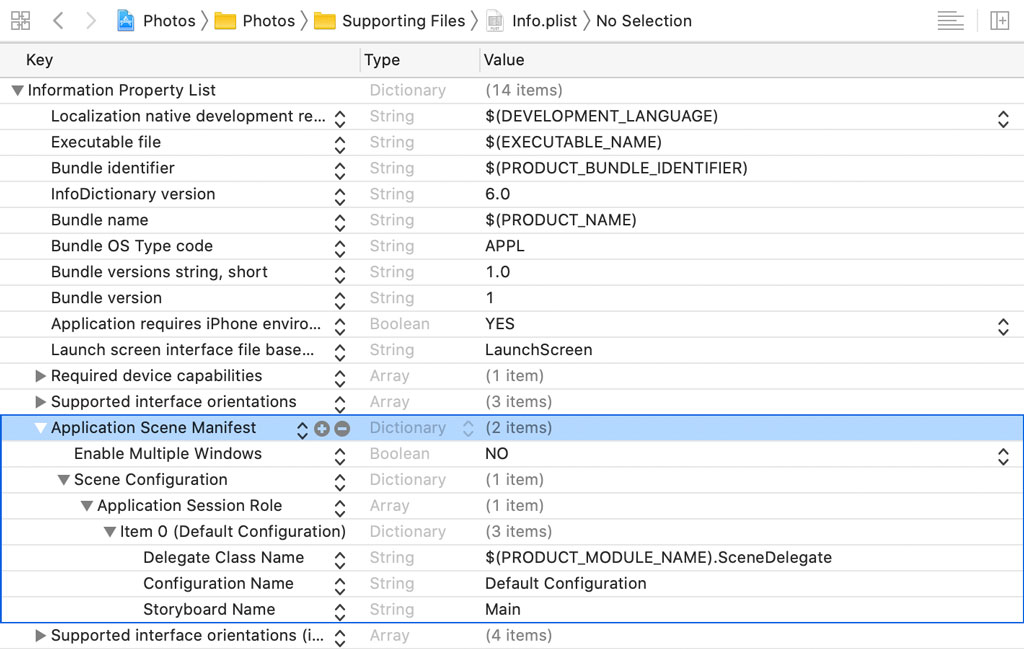Screen dimensions: 1024x649
Task: Click the Supporting Files folder icon
Action: tap(324, 20)
